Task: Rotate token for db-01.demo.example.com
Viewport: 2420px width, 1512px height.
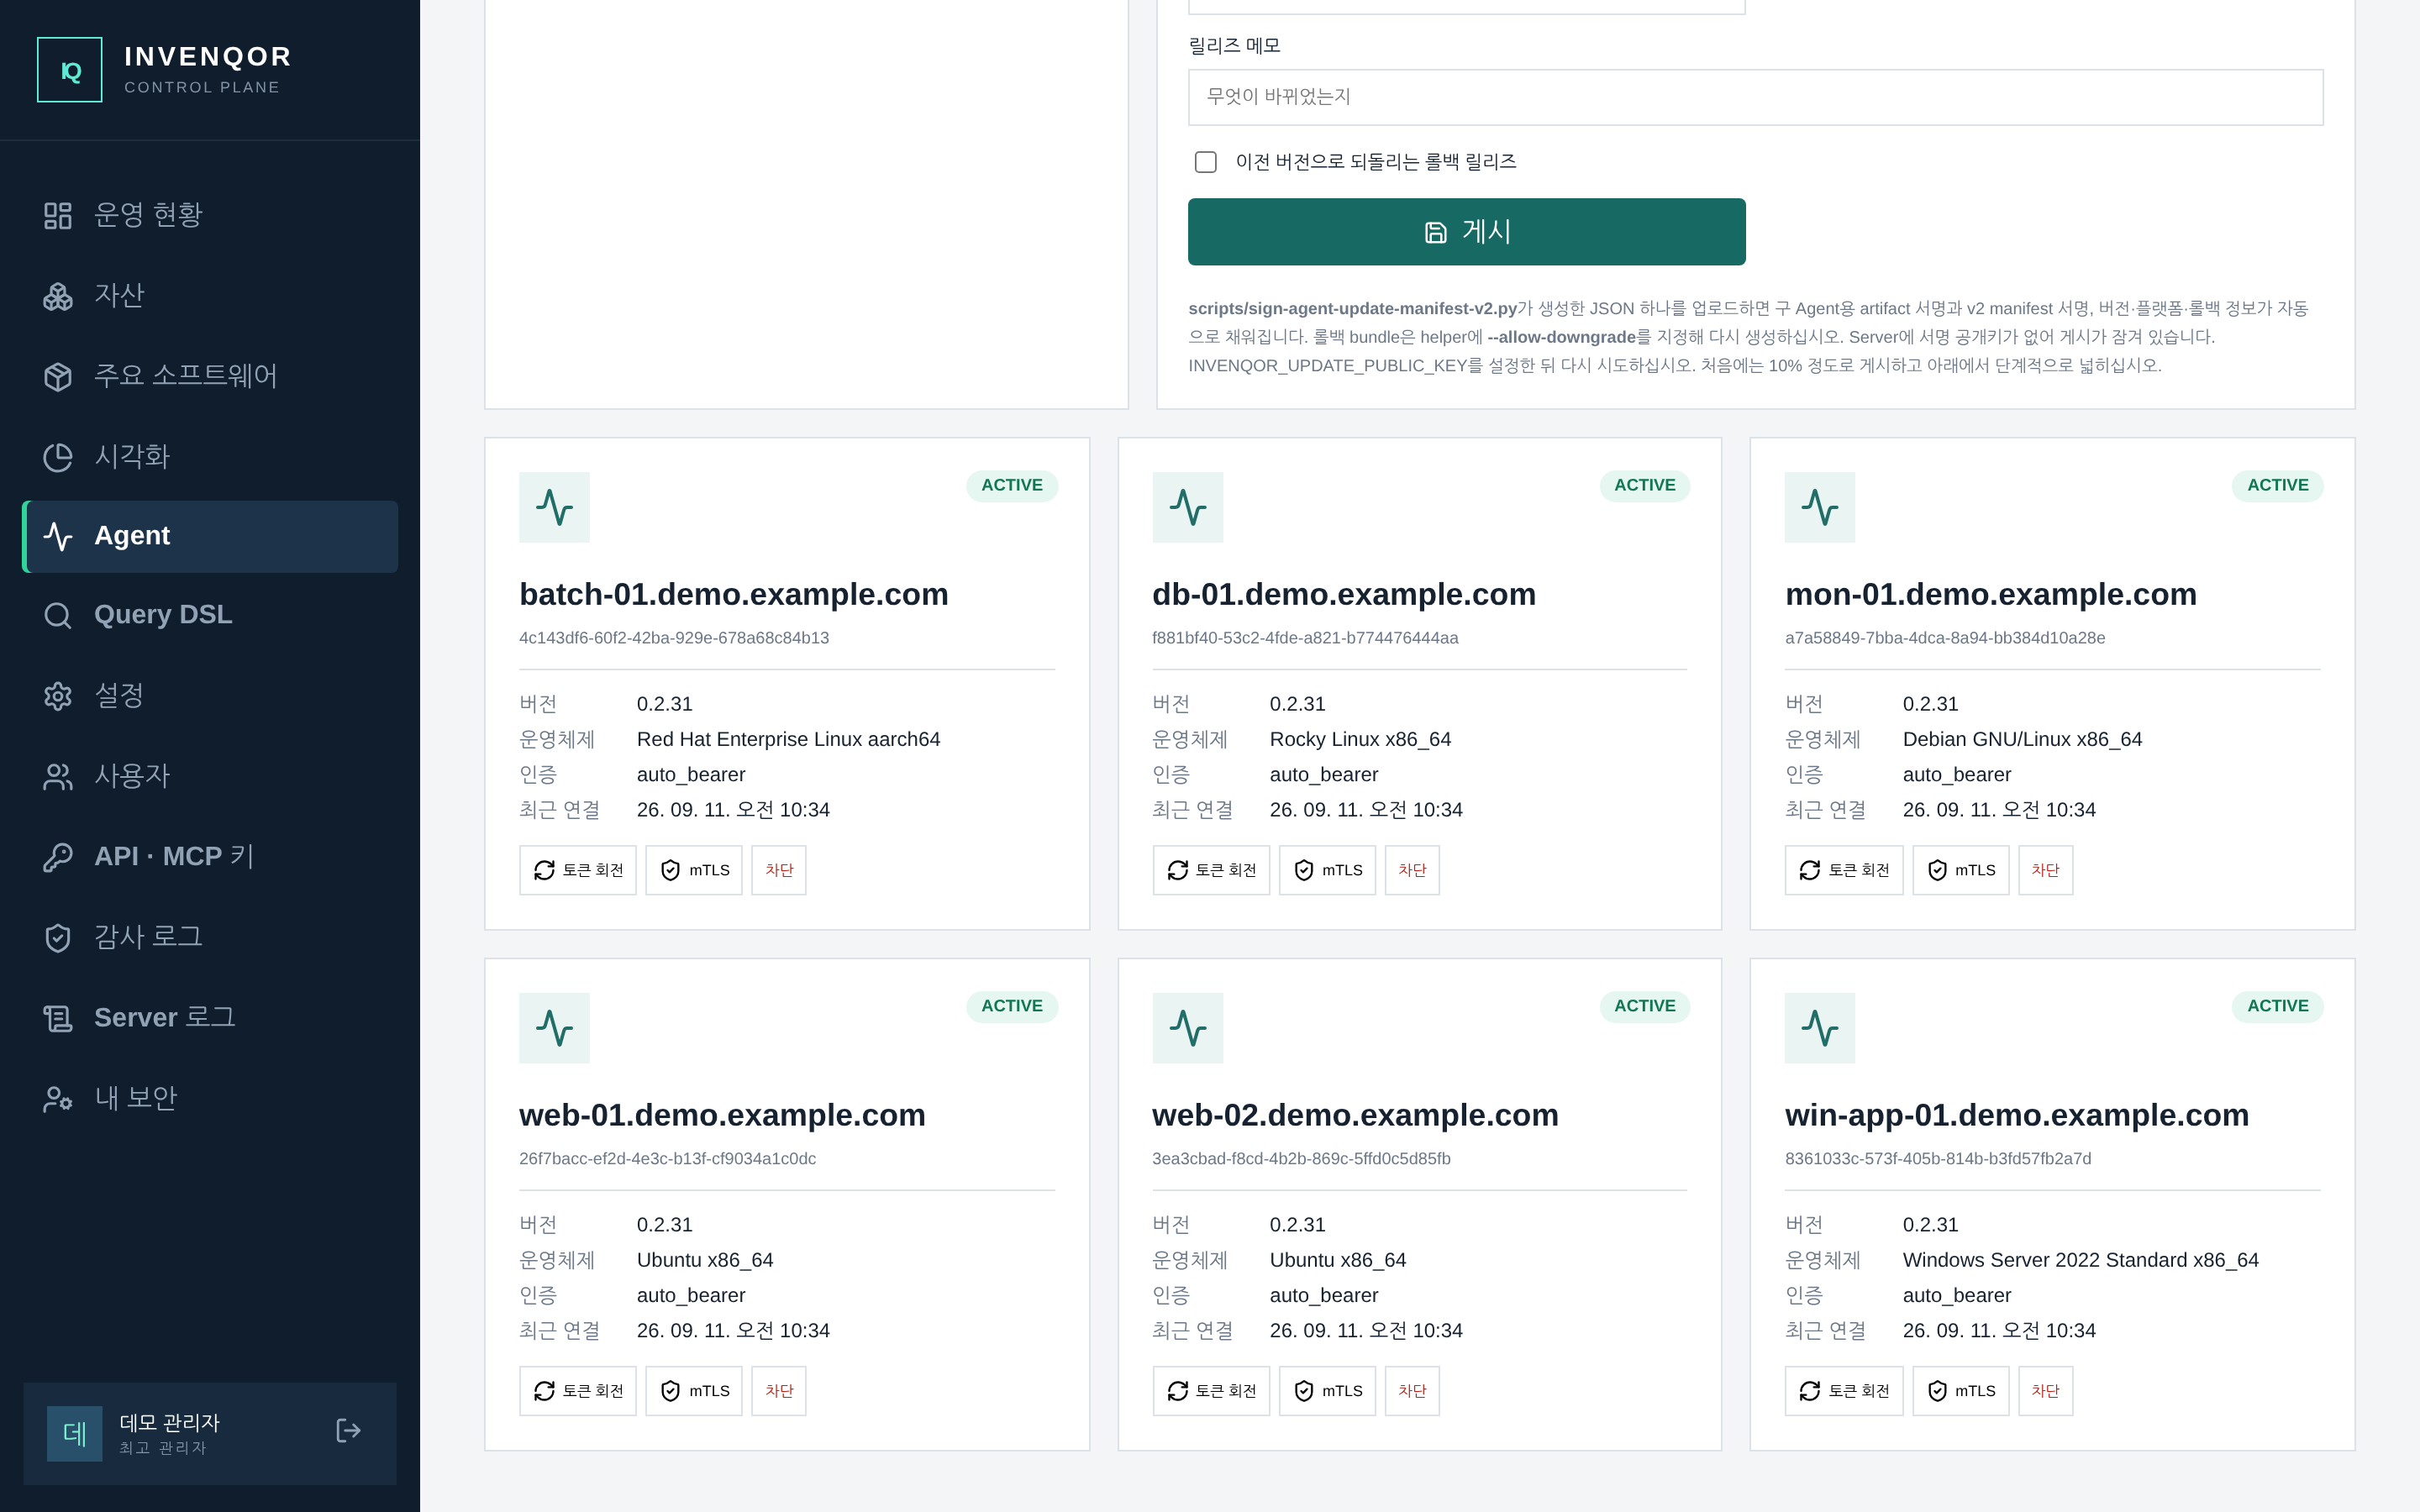Action: point(1211,870)
